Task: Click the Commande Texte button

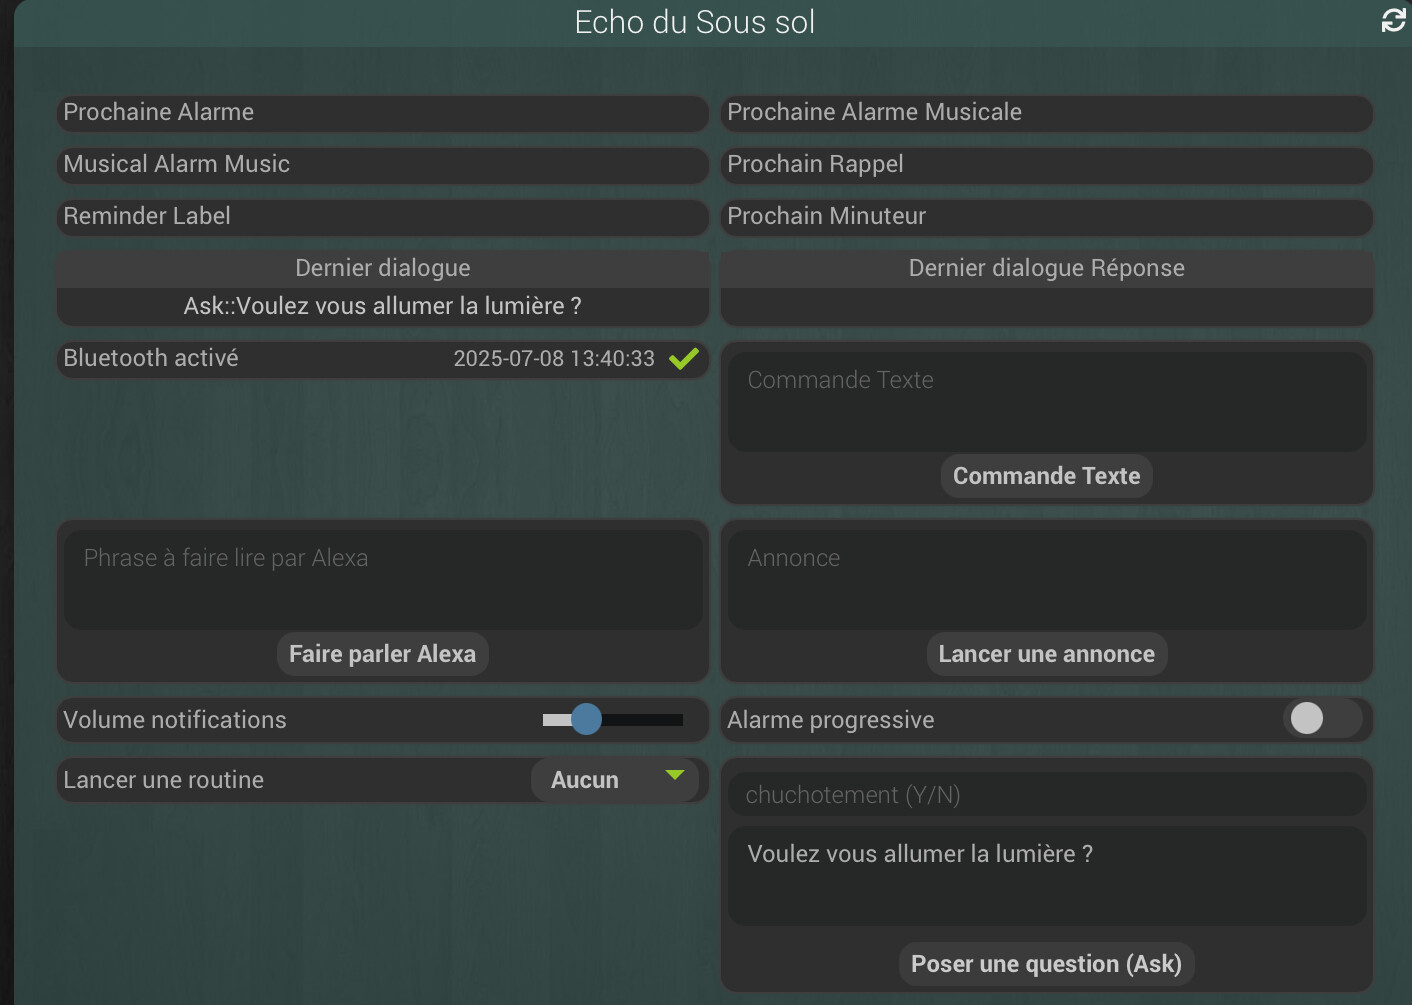Action: pyautogui.click(x=1046, y=476)
